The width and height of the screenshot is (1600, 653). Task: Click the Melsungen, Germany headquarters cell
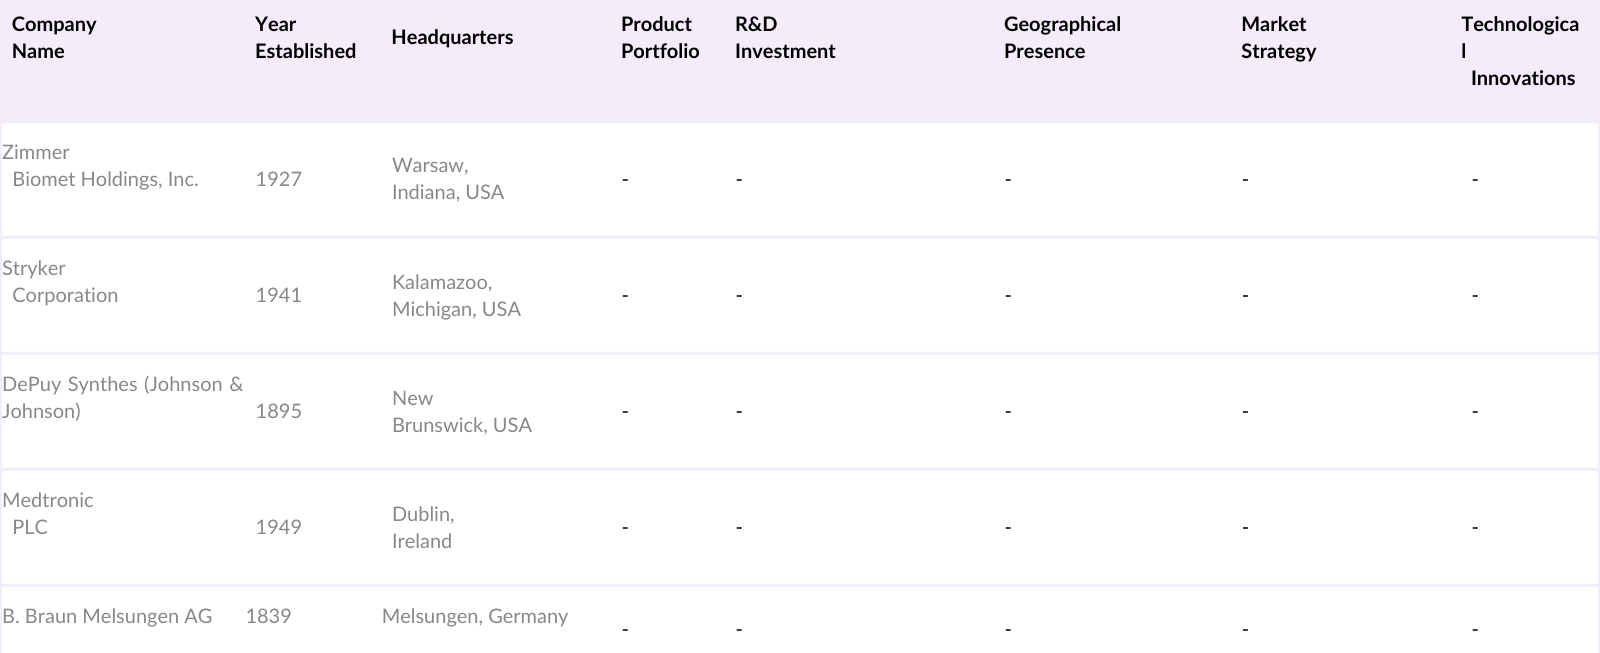point(475,616)
